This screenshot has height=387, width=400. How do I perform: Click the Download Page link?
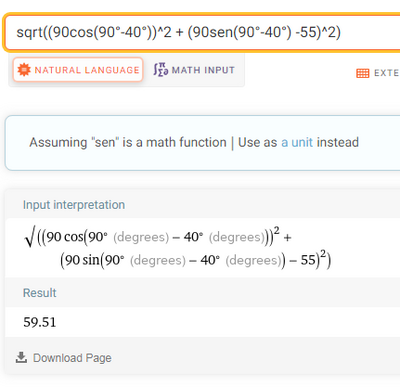pos(63,358)
